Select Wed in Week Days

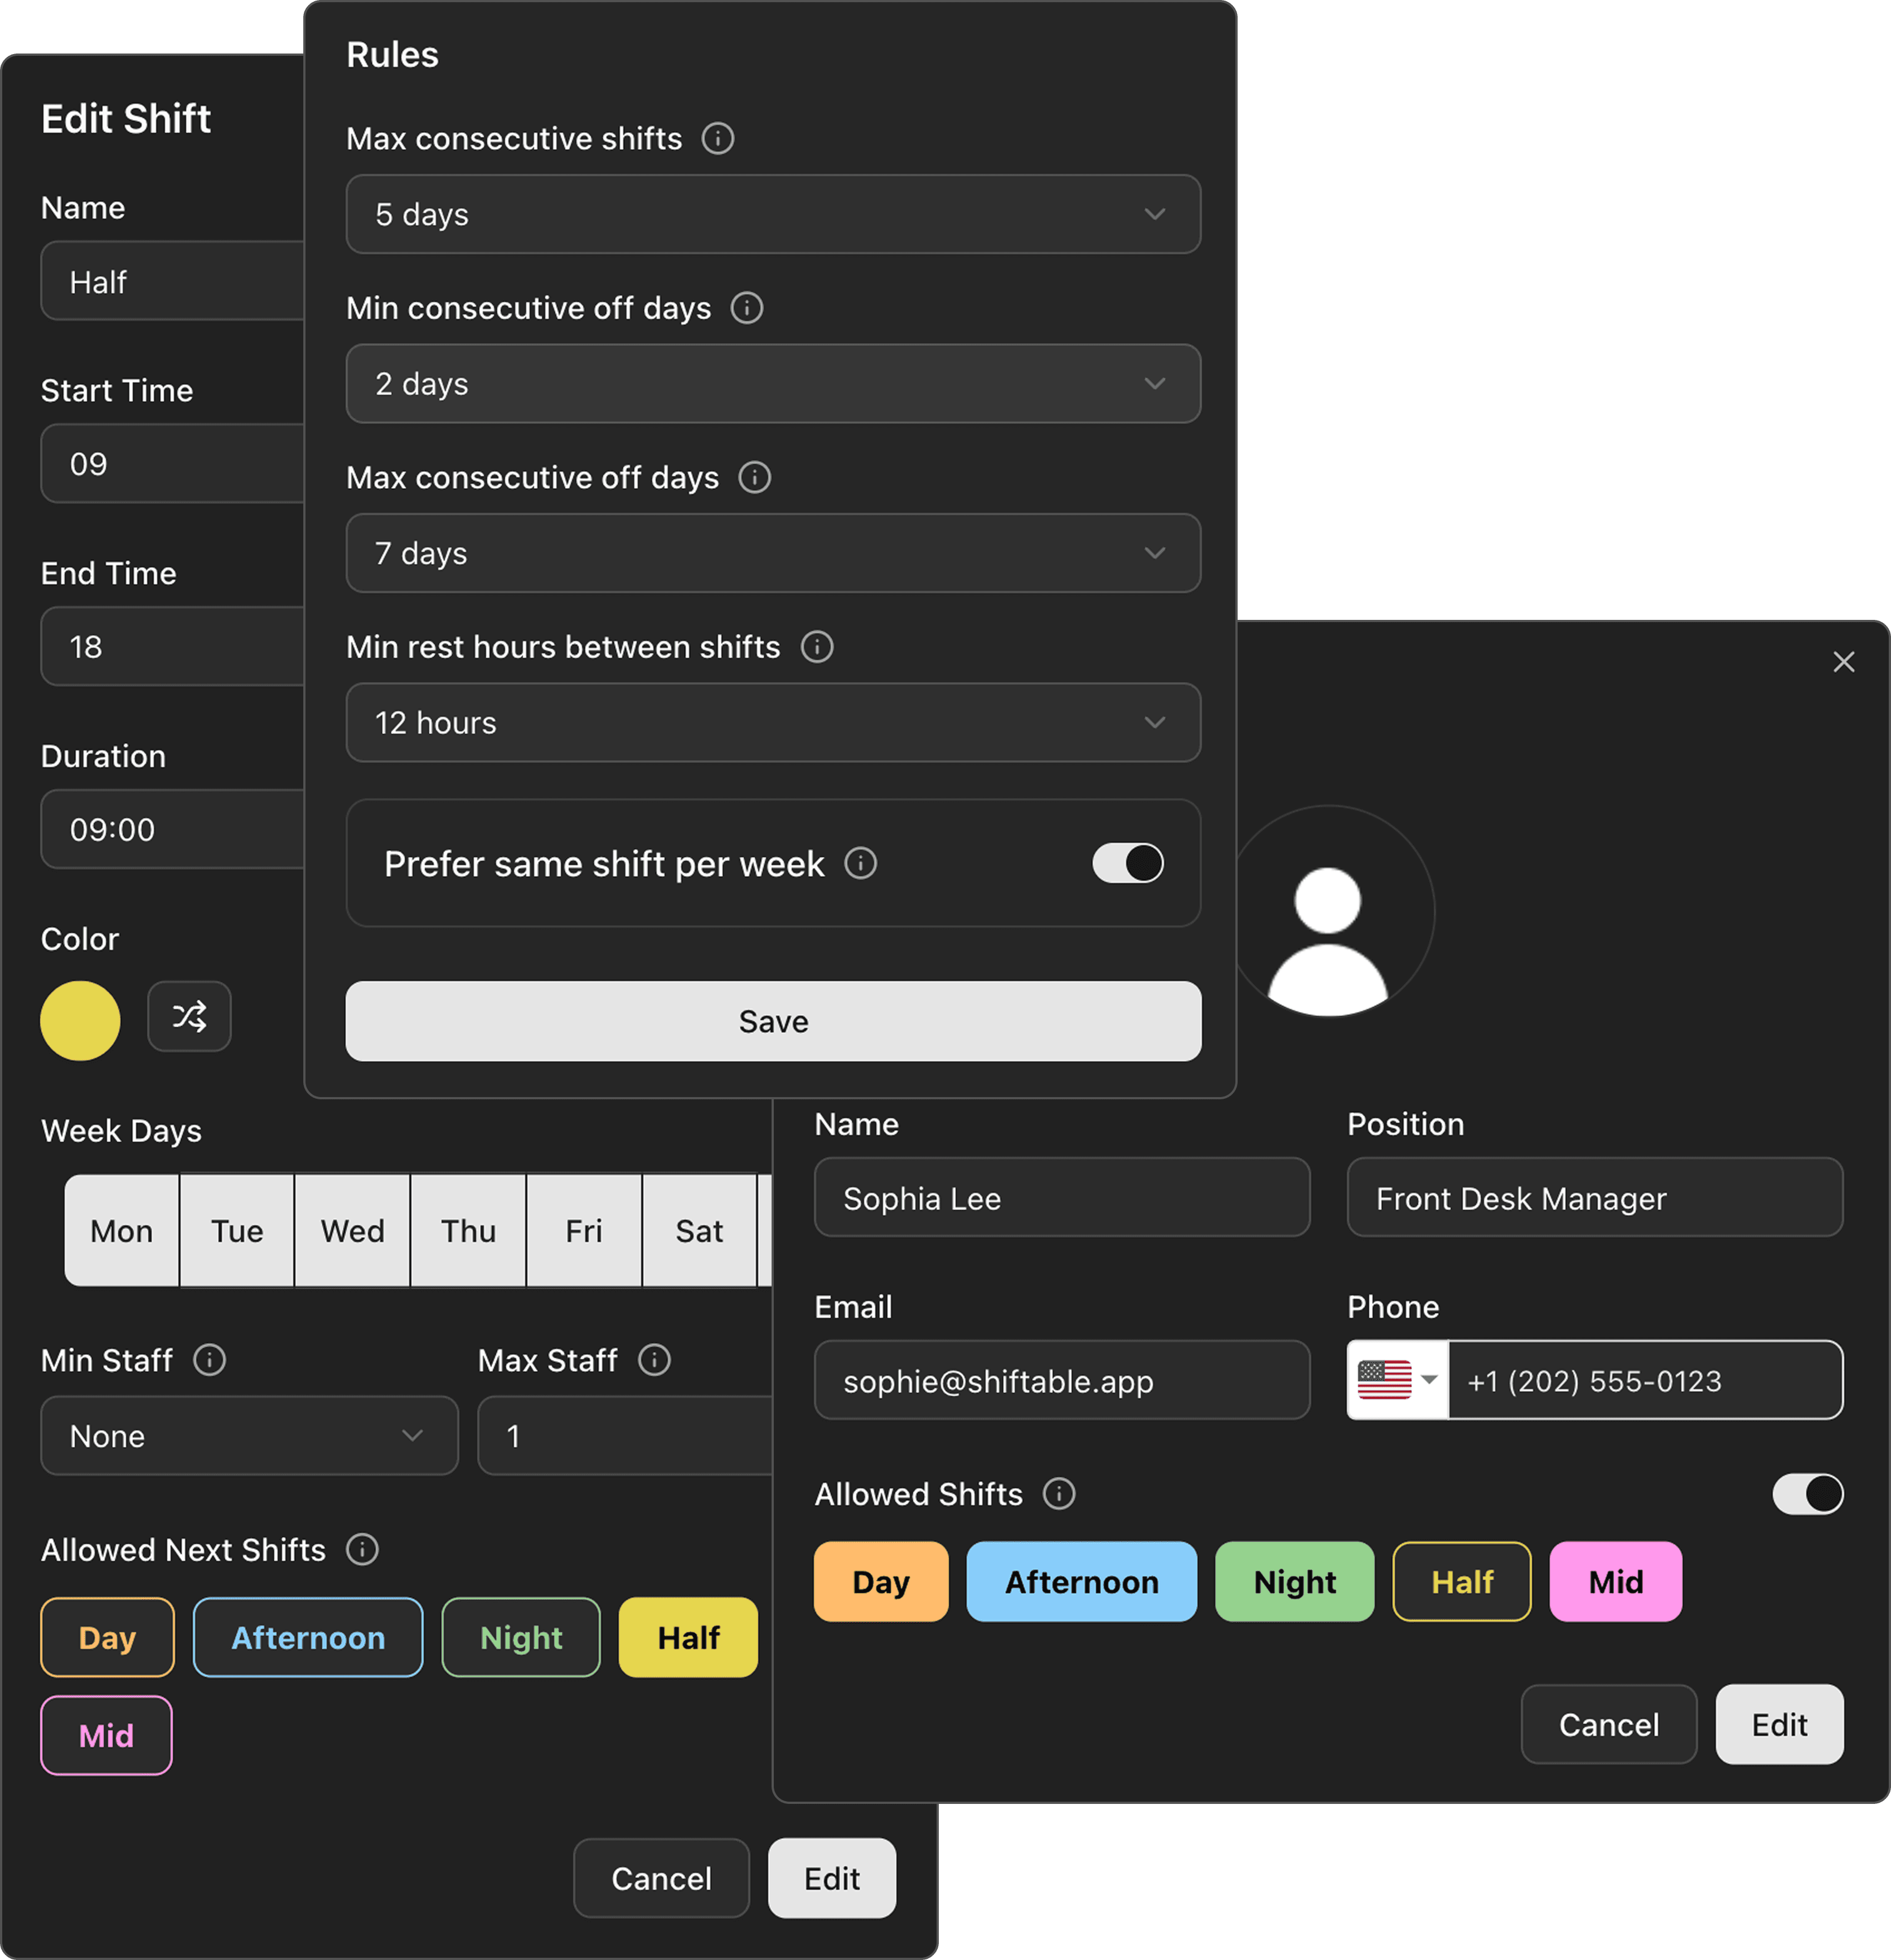coord(352,1231)
